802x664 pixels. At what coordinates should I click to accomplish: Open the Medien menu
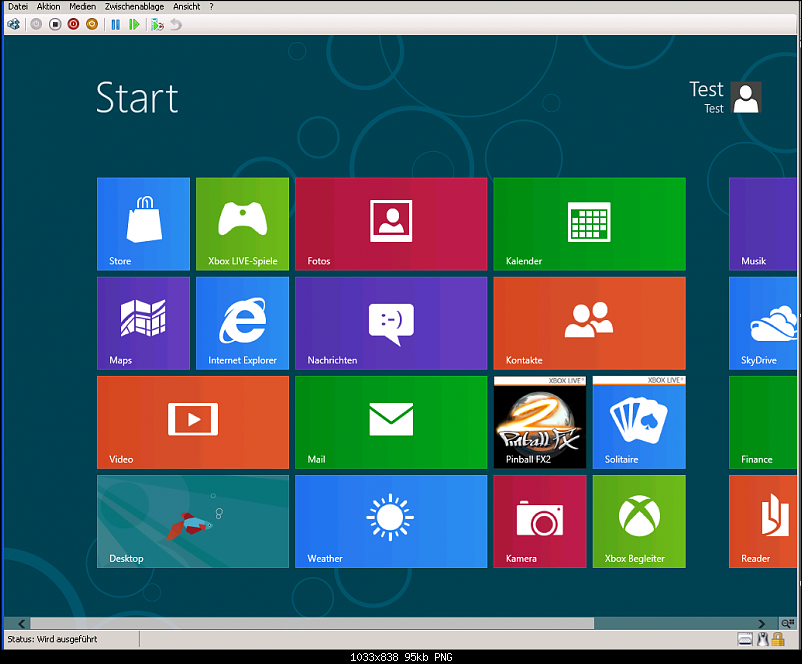point(82,7)
